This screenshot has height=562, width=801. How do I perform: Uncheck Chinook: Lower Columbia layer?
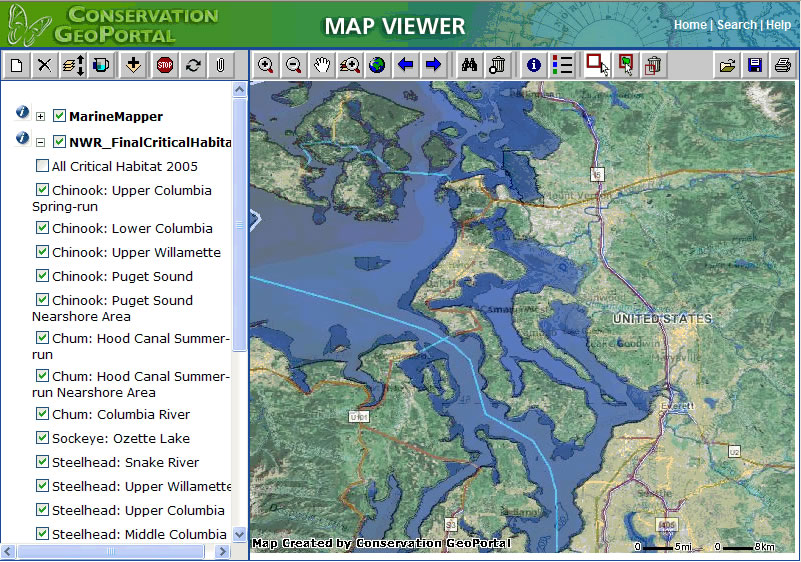pyautogui.click(x=42, y=227)
